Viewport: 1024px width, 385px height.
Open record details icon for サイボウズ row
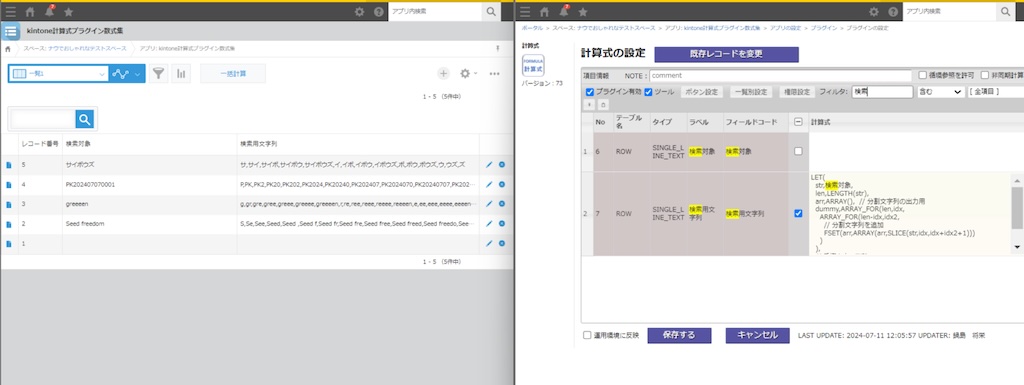9,165
